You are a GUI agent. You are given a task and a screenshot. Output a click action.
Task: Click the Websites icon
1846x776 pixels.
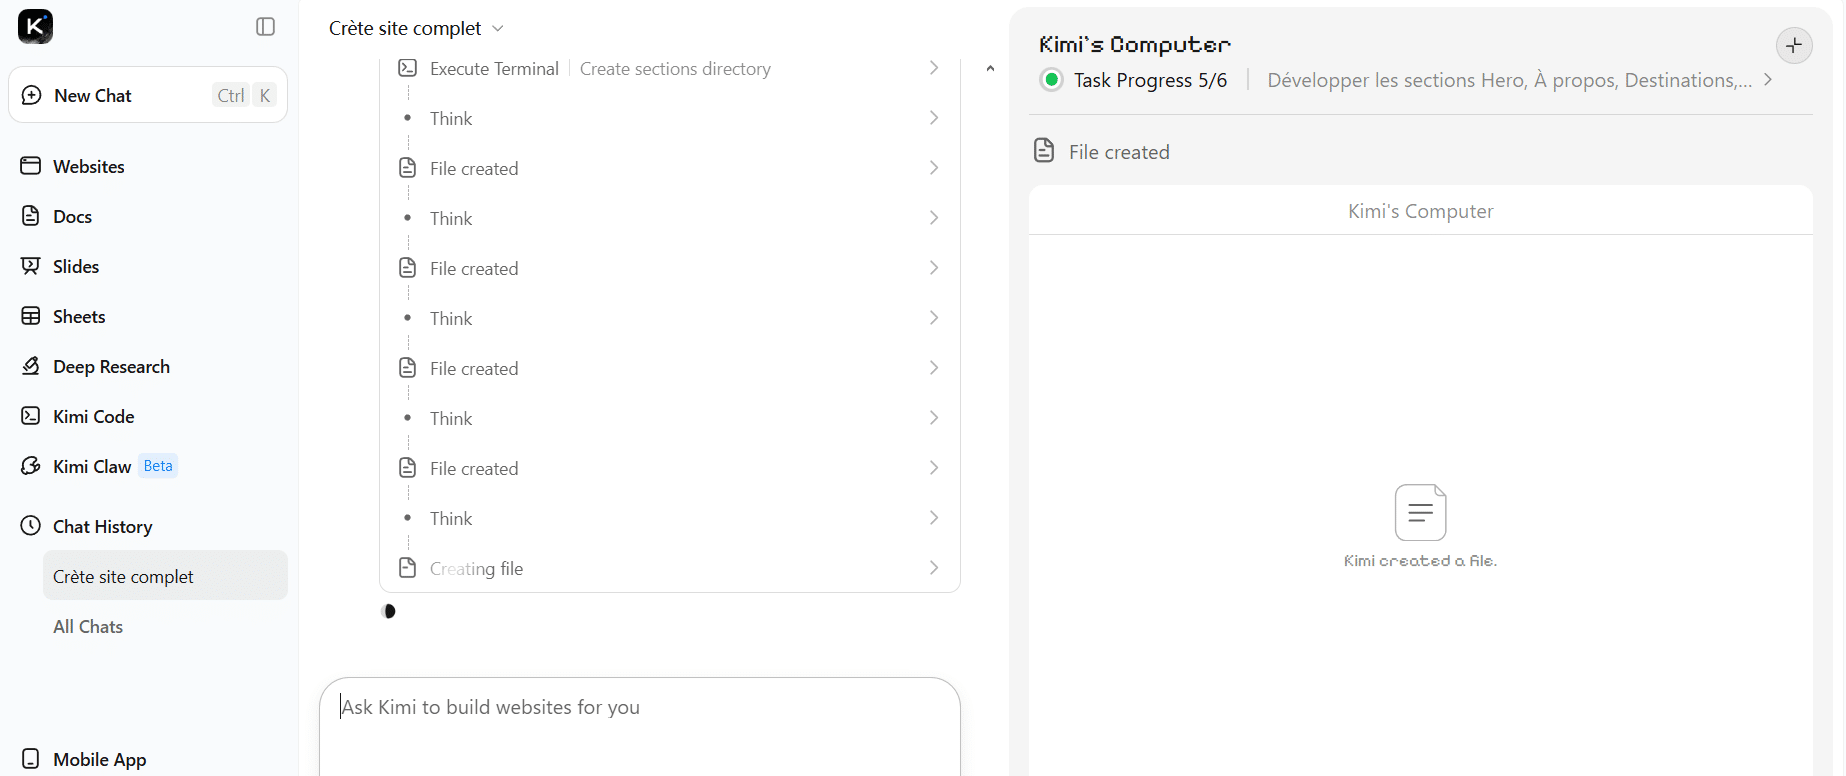(x=31, y=165)
